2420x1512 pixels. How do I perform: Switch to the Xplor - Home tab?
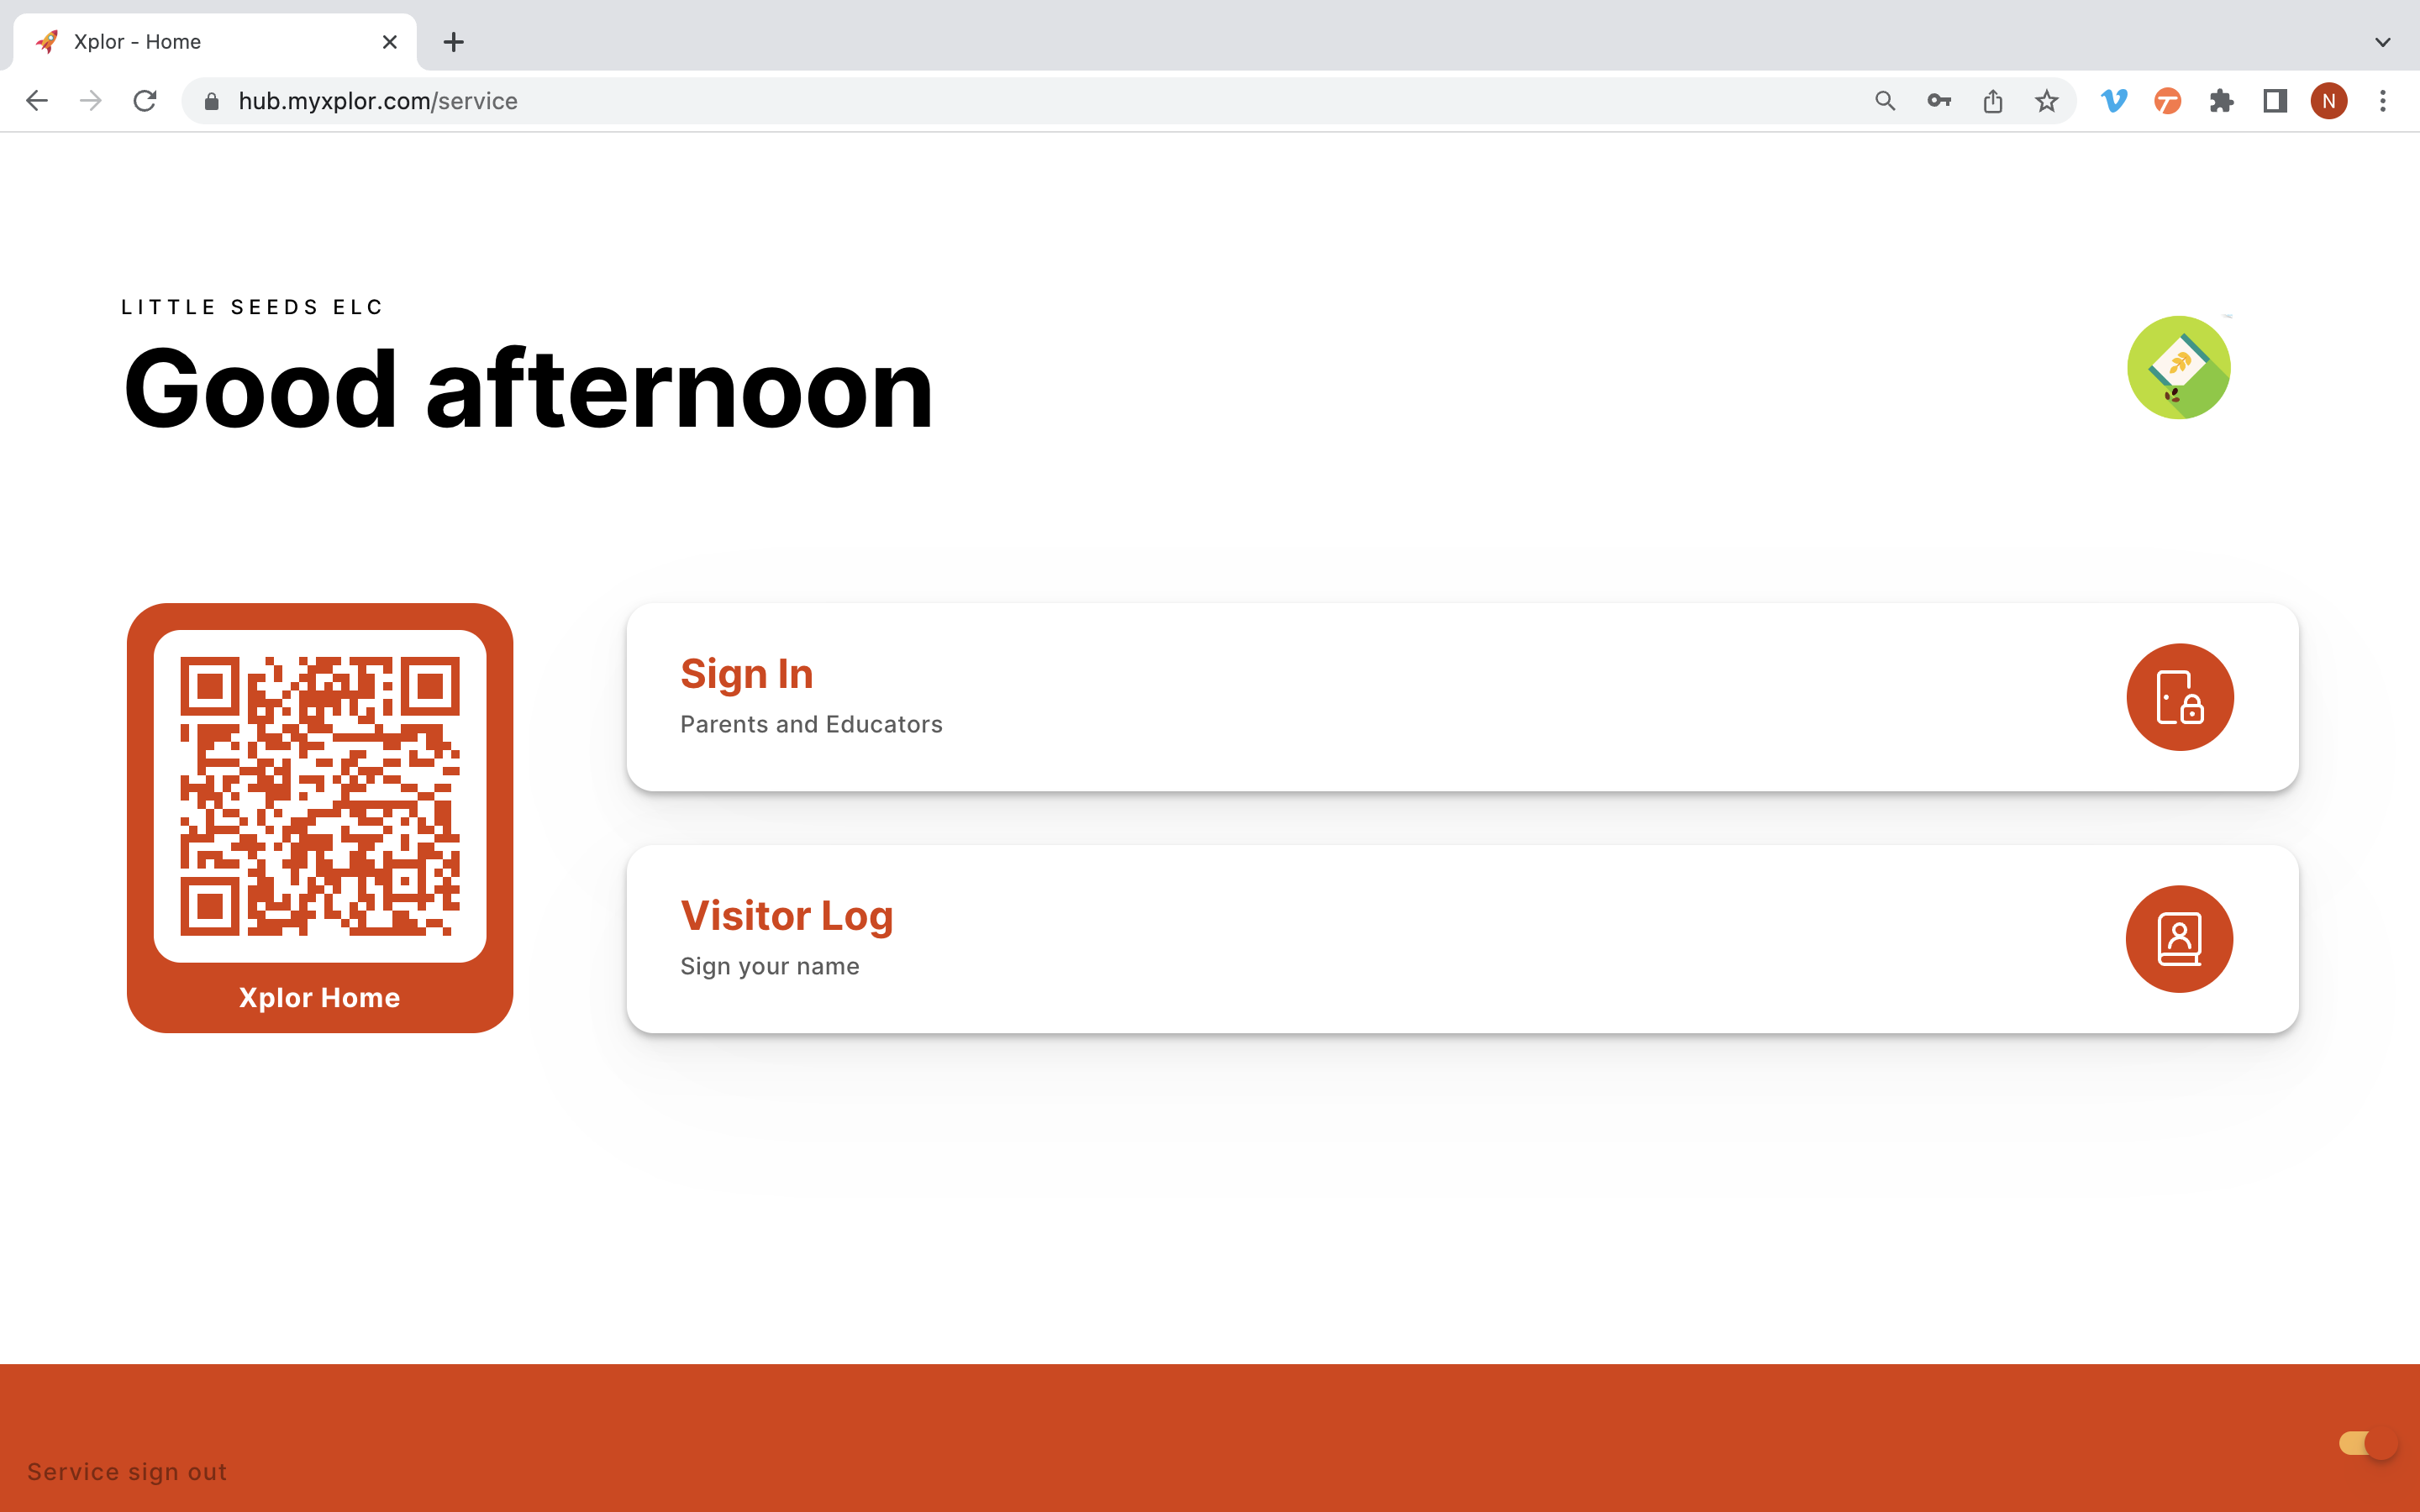[180, 41]
